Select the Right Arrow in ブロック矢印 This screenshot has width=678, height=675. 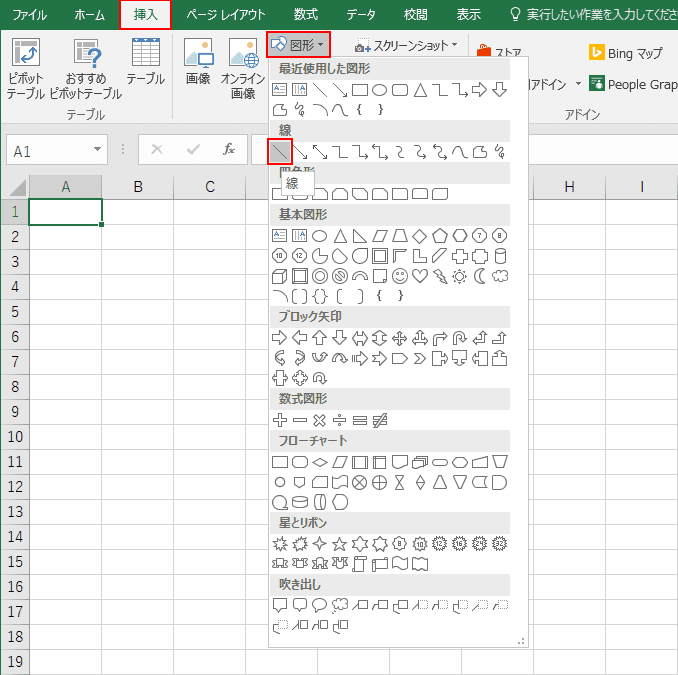pos(280,337)
